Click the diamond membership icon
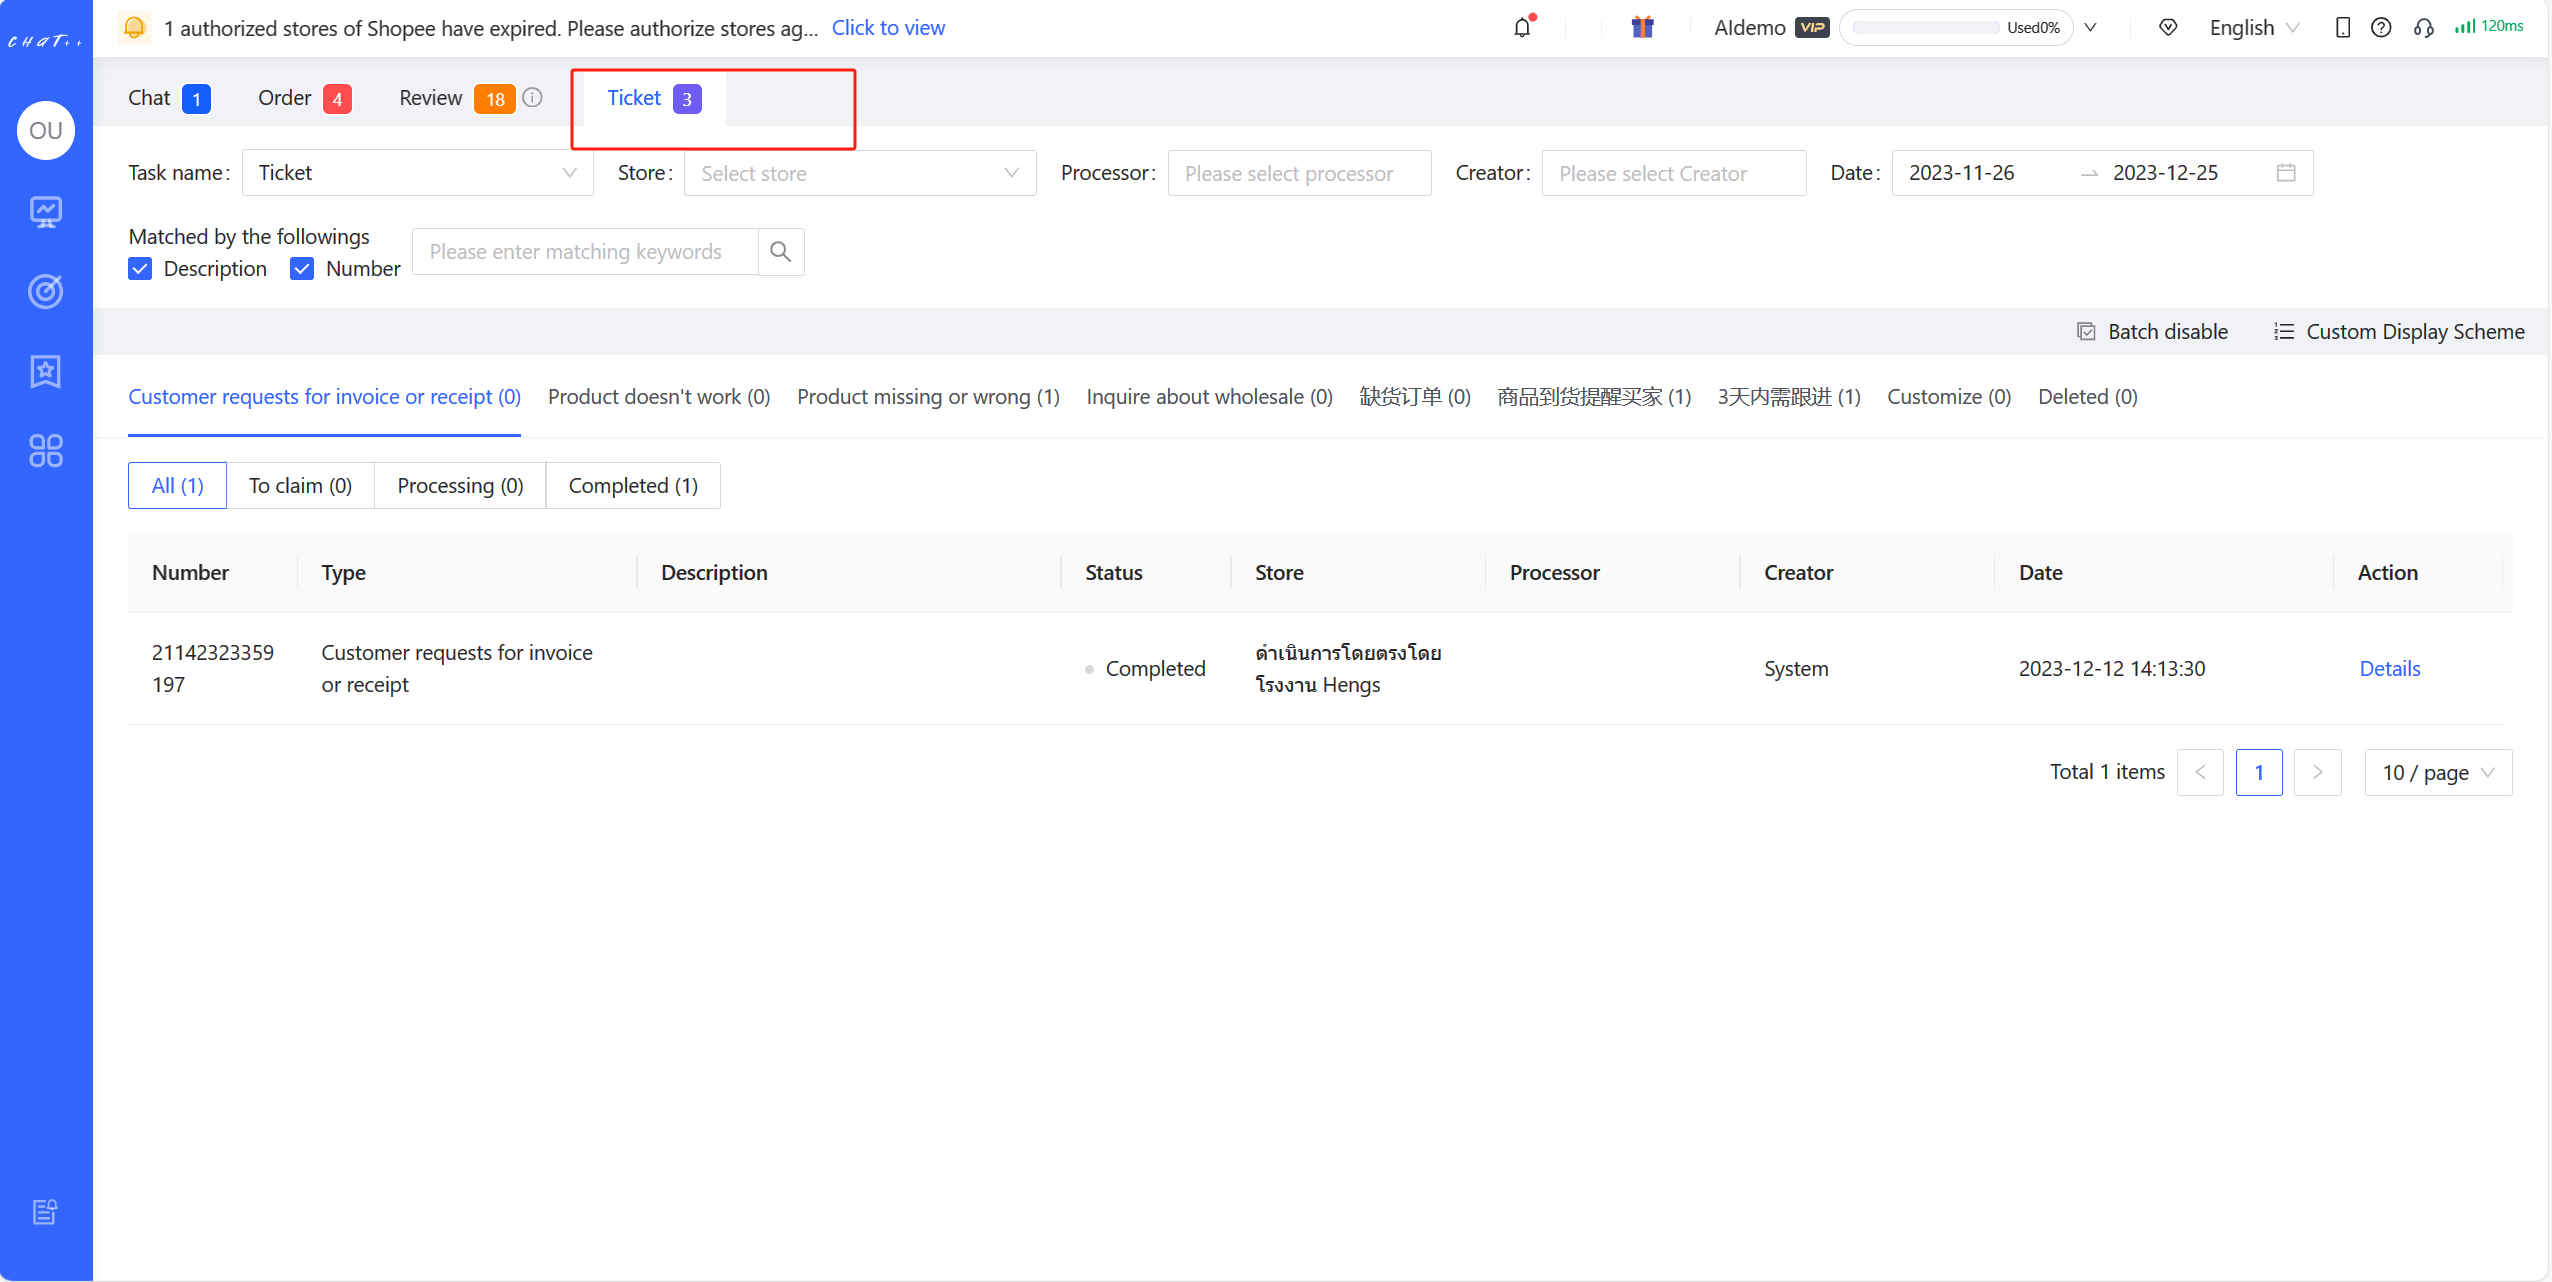 [2168, 28]
